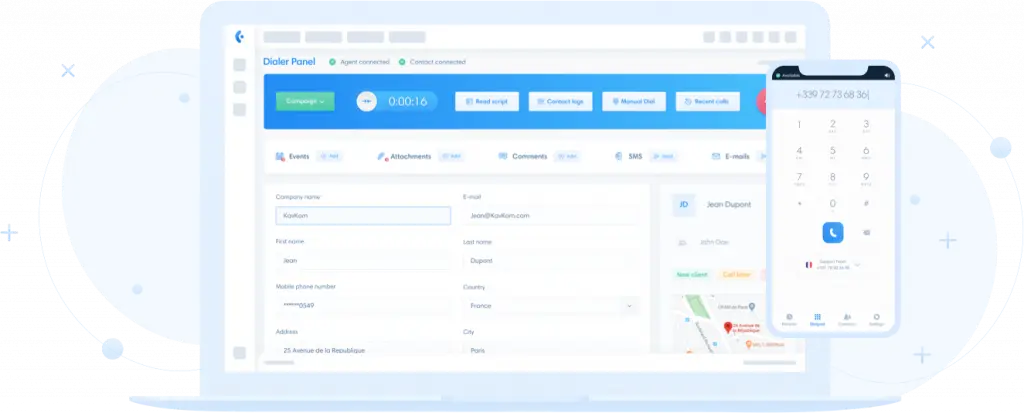The width and height of the screenshot is (1024, 413).
Task: Click the Contact logs button
Action: click(x=561, y=101)
